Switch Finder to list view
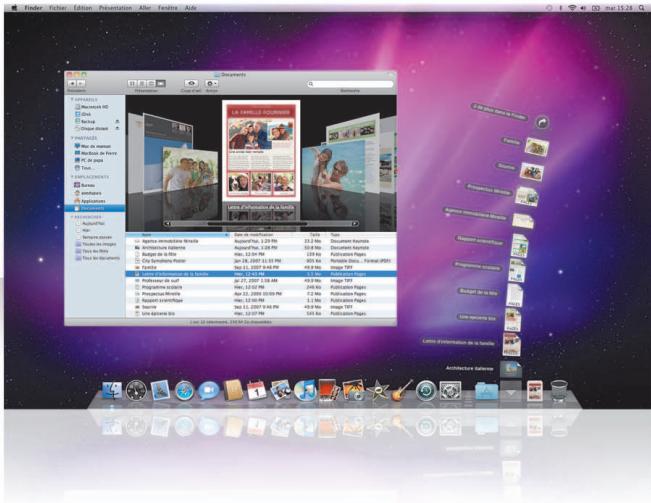651x503 pixels. click(142, 83)
